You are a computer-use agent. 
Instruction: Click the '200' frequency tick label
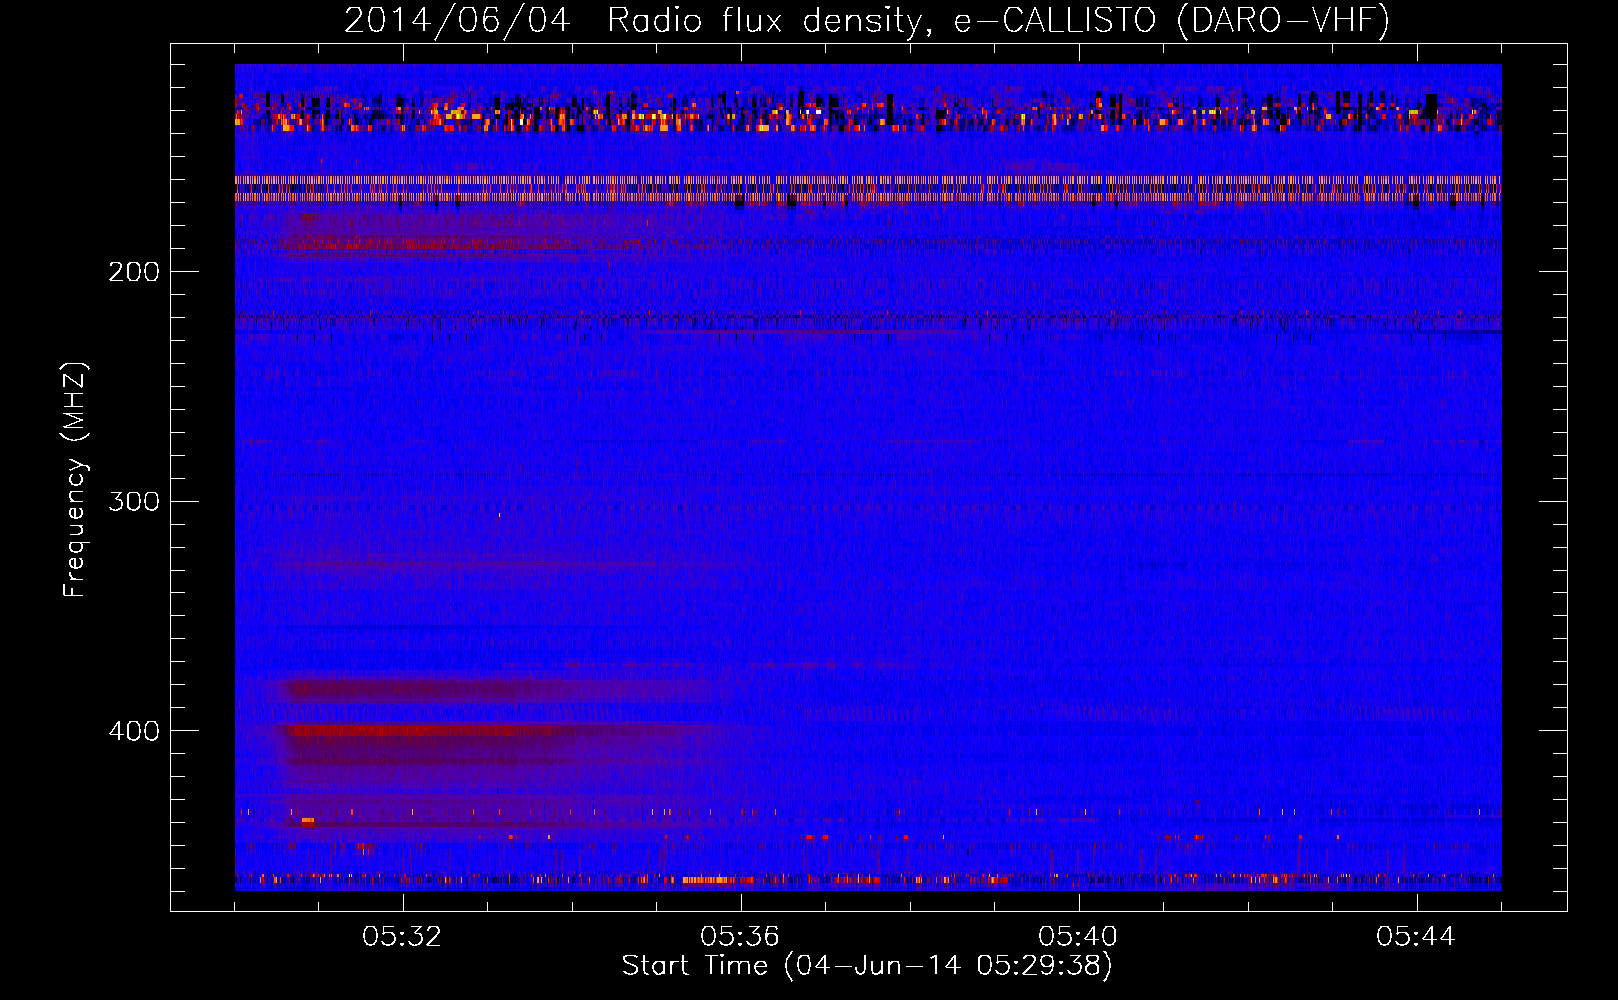coord(134,272)
